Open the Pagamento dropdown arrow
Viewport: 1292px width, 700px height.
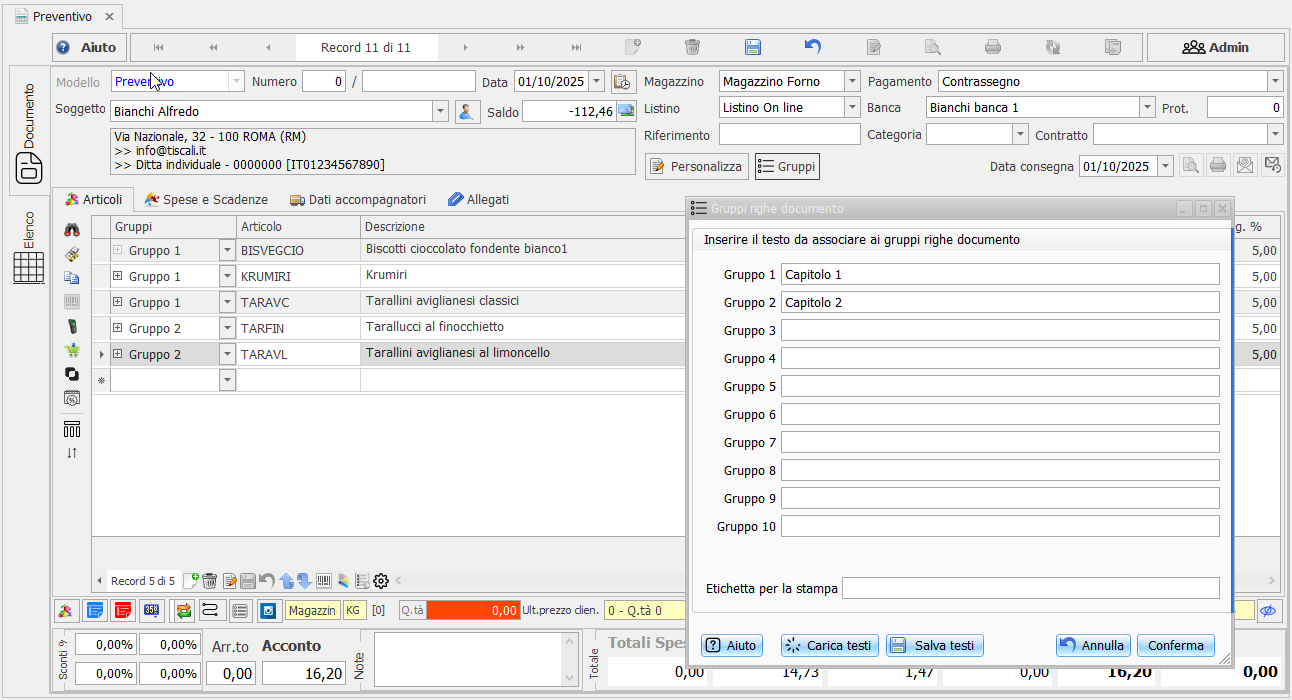1274,82
